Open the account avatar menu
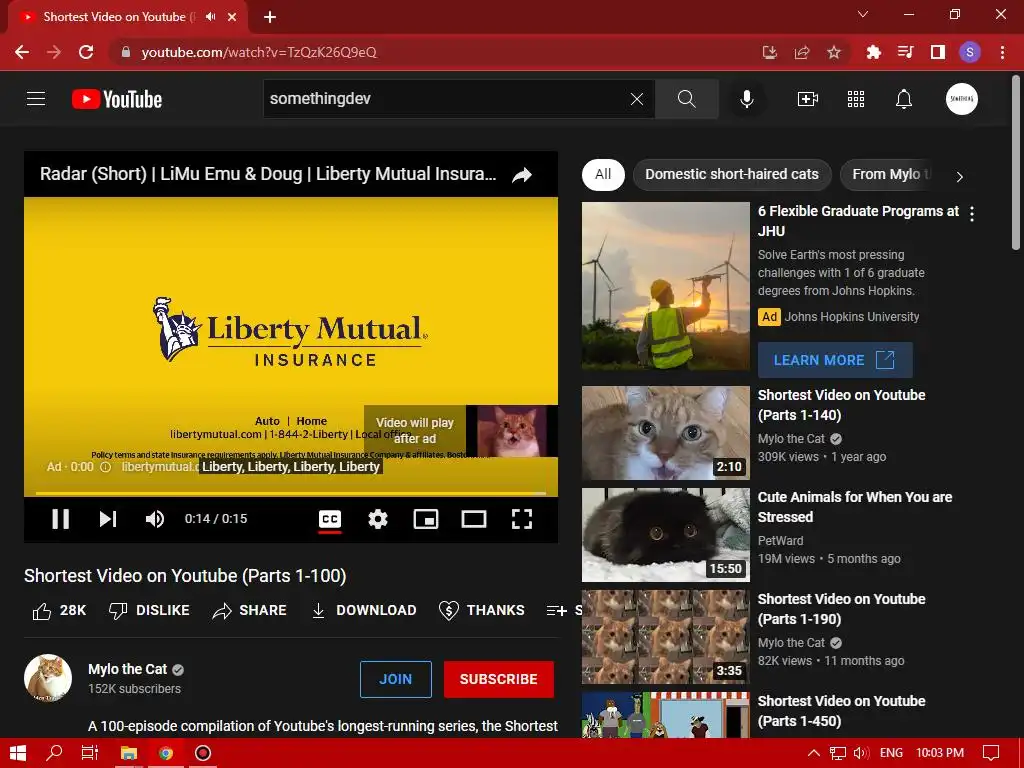This screenshot has width=1024, height=768. point(961,99)
